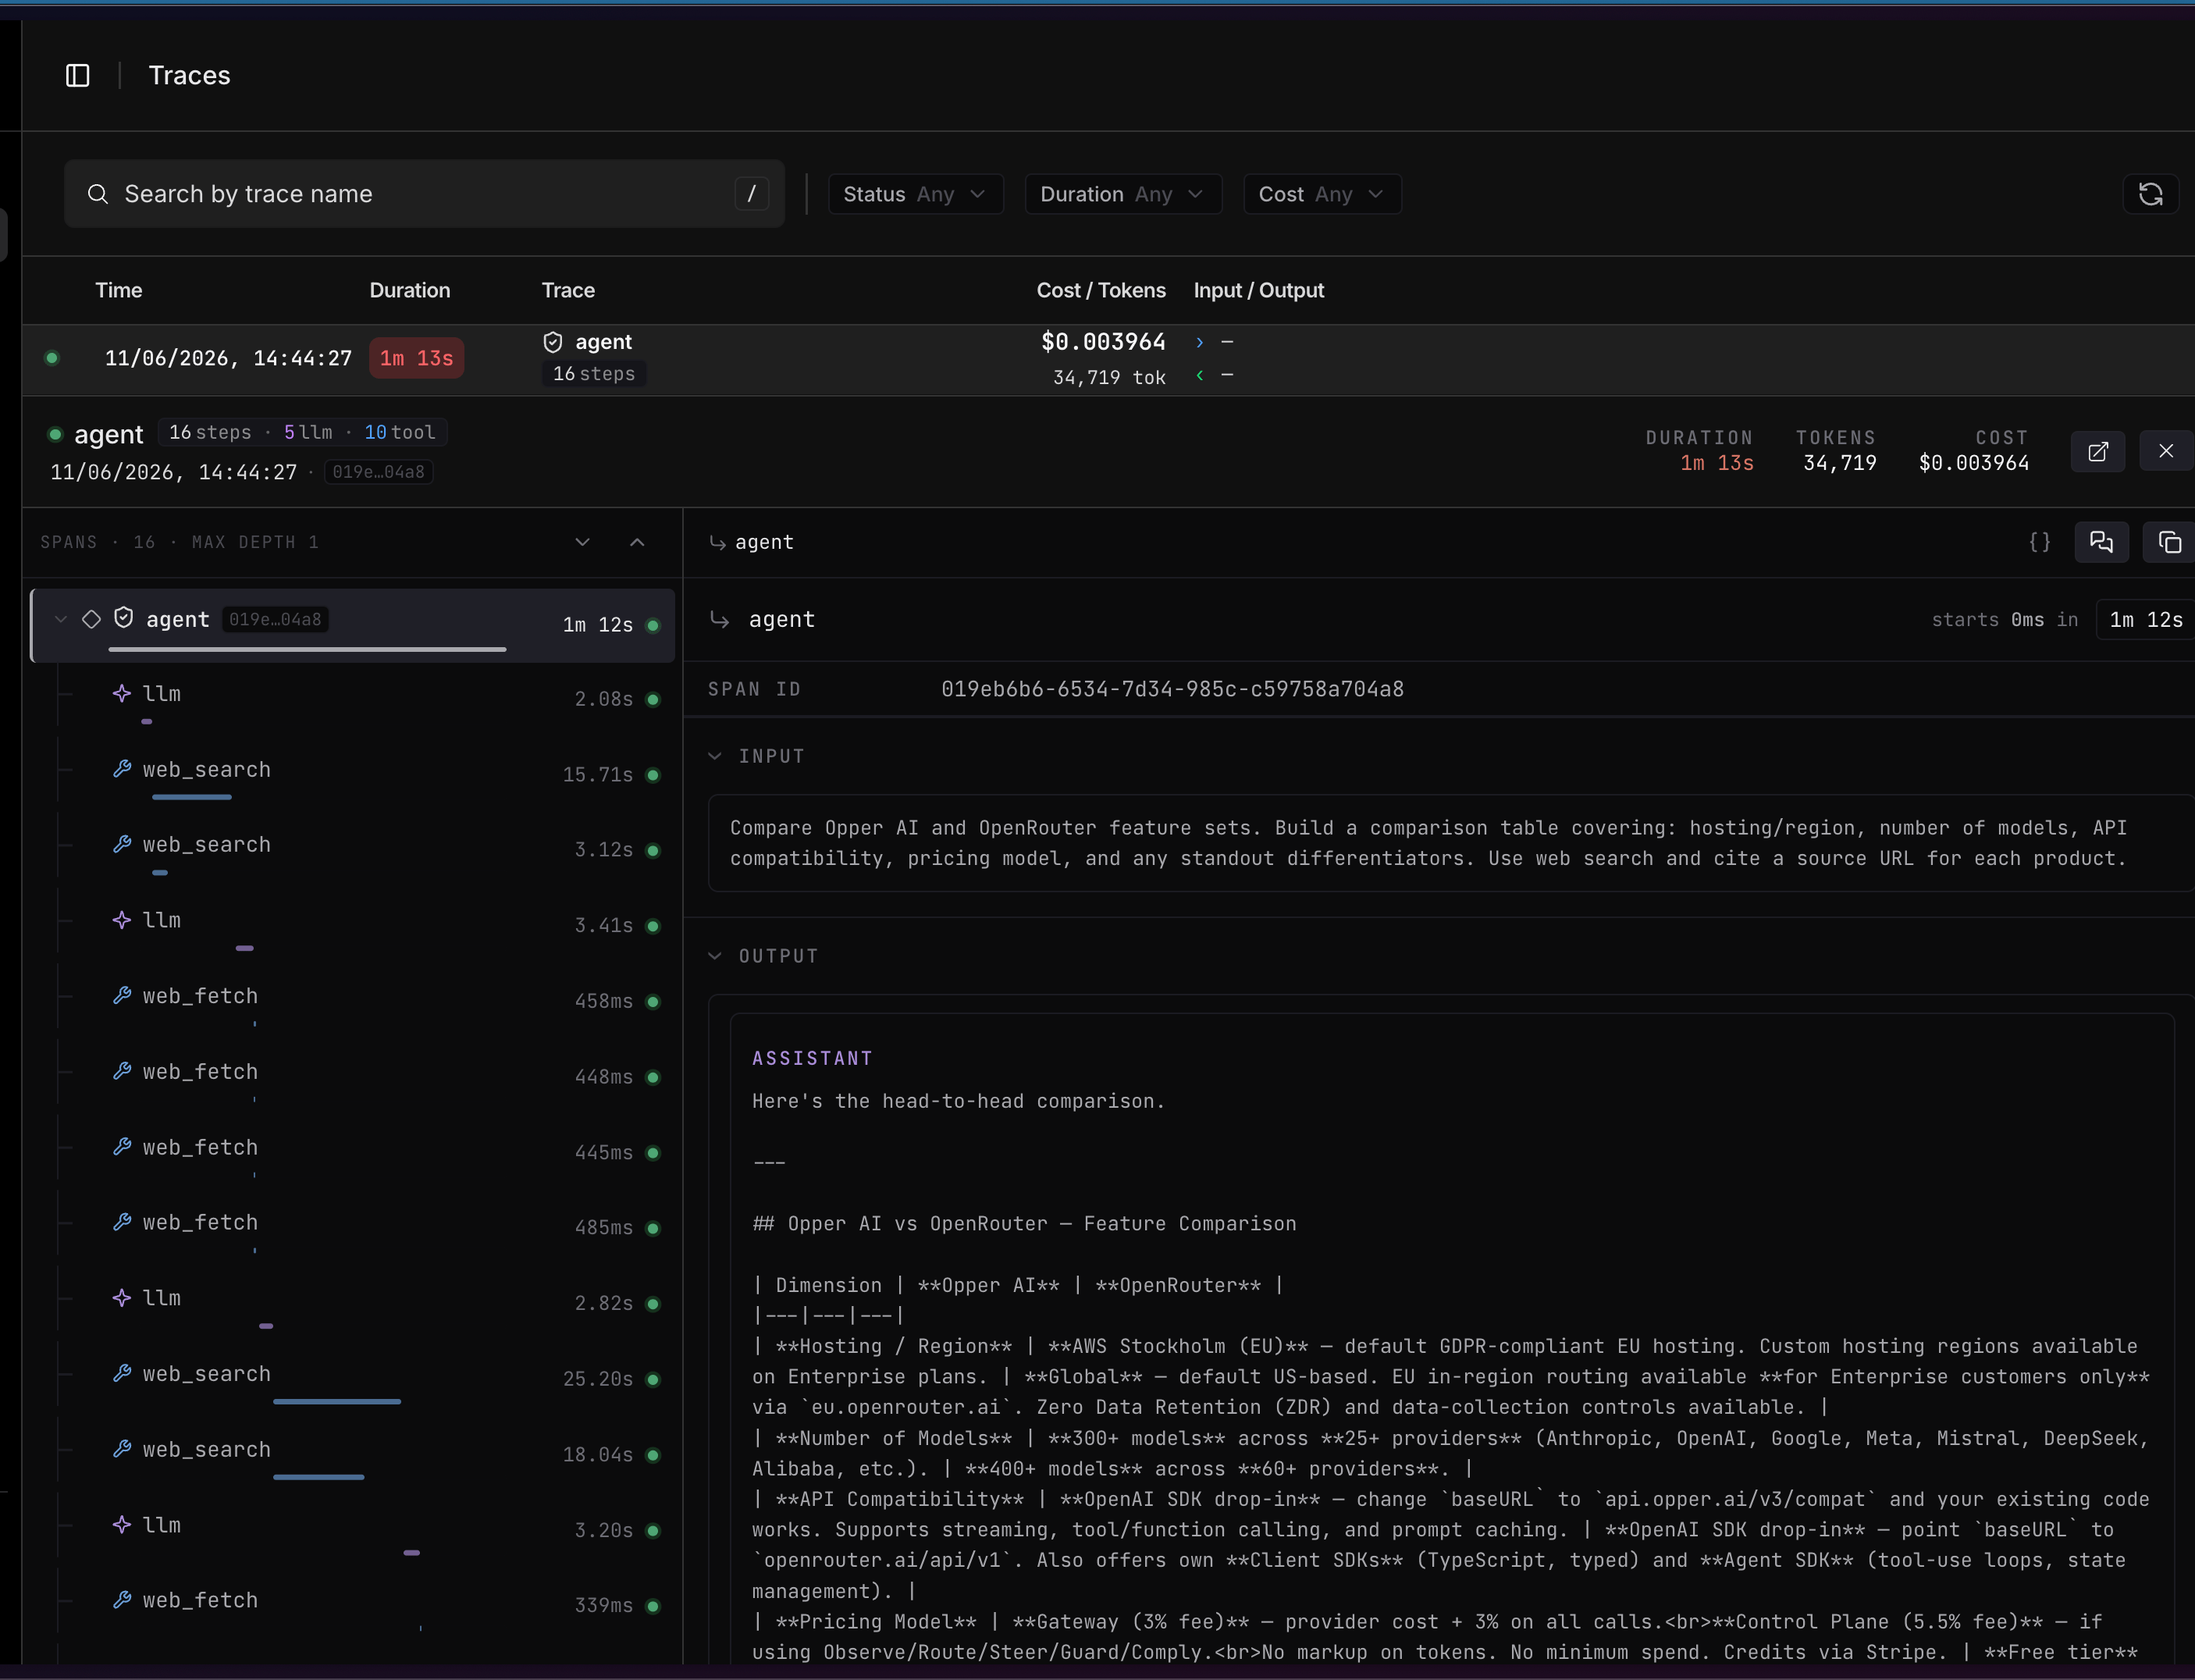Viewport: 2195px width, 1680px height.
Task: Click the wrench icon of the 339ms web_fetch span
Action: [x=122, y=1600]
